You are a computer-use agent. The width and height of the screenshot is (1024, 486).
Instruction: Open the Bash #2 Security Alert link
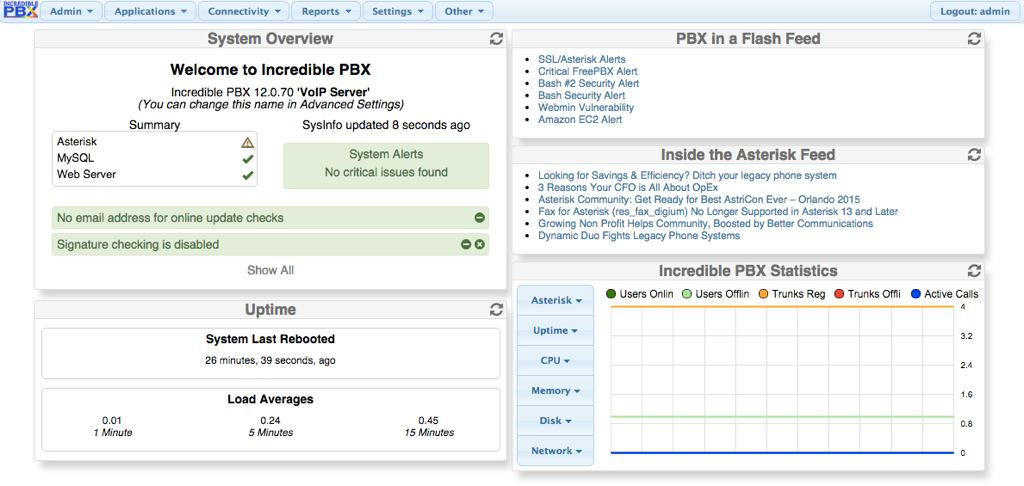(588, 83)
